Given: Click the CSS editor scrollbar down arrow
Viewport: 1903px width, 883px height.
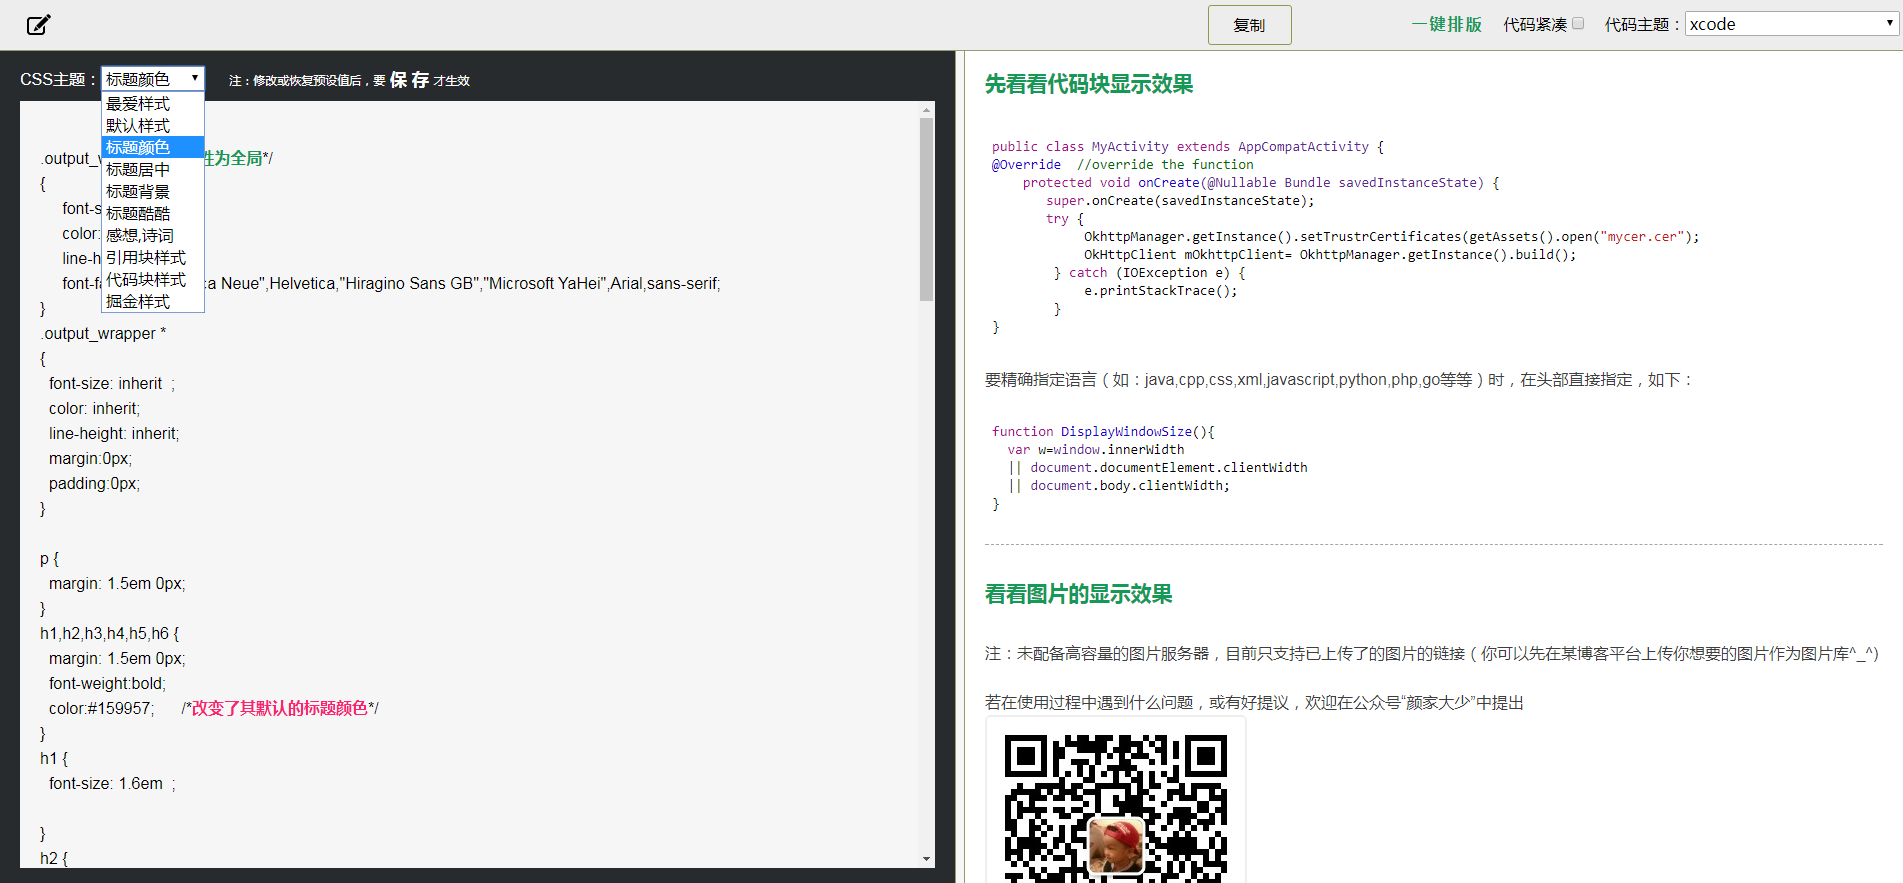Looking at the screenshot, I should coord(927,859).
